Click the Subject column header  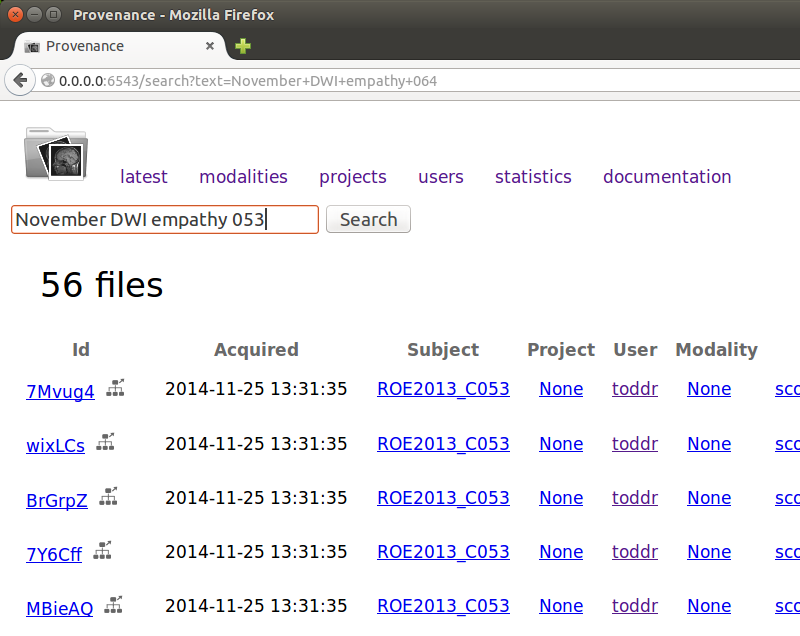point(443,350)
